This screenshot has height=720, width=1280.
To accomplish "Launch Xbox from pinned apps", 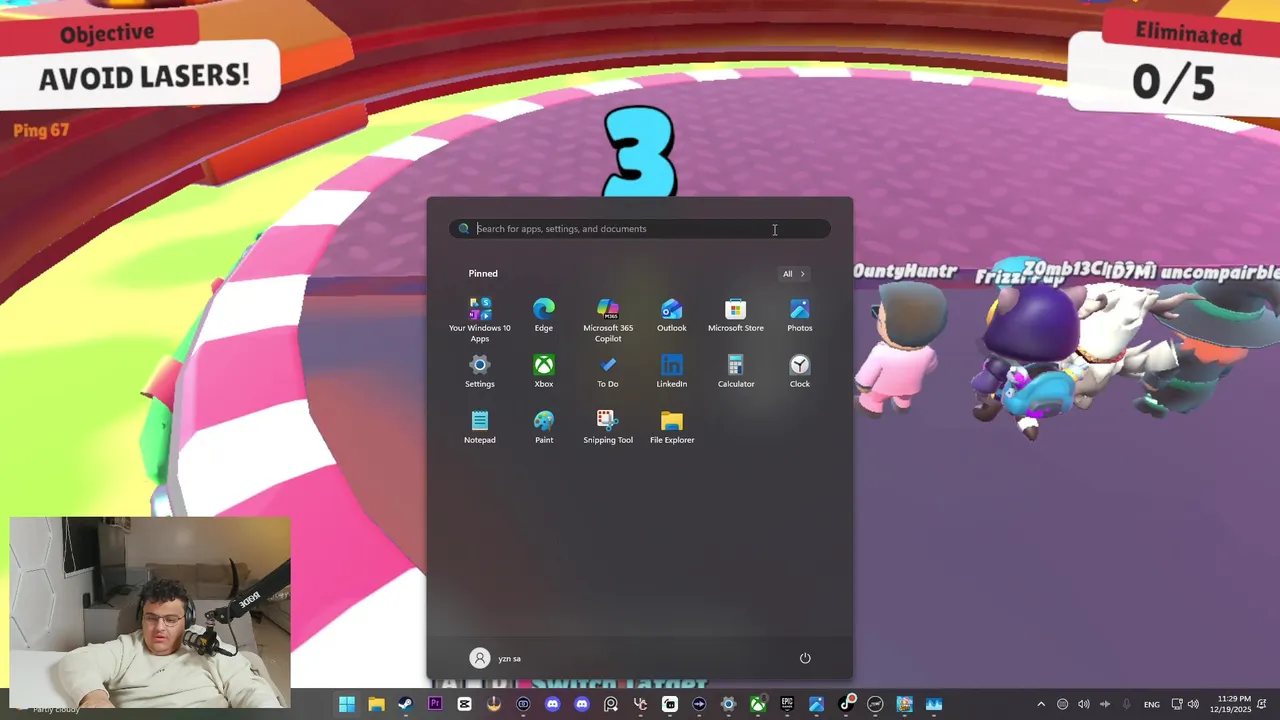I will [x=544, y=371].
